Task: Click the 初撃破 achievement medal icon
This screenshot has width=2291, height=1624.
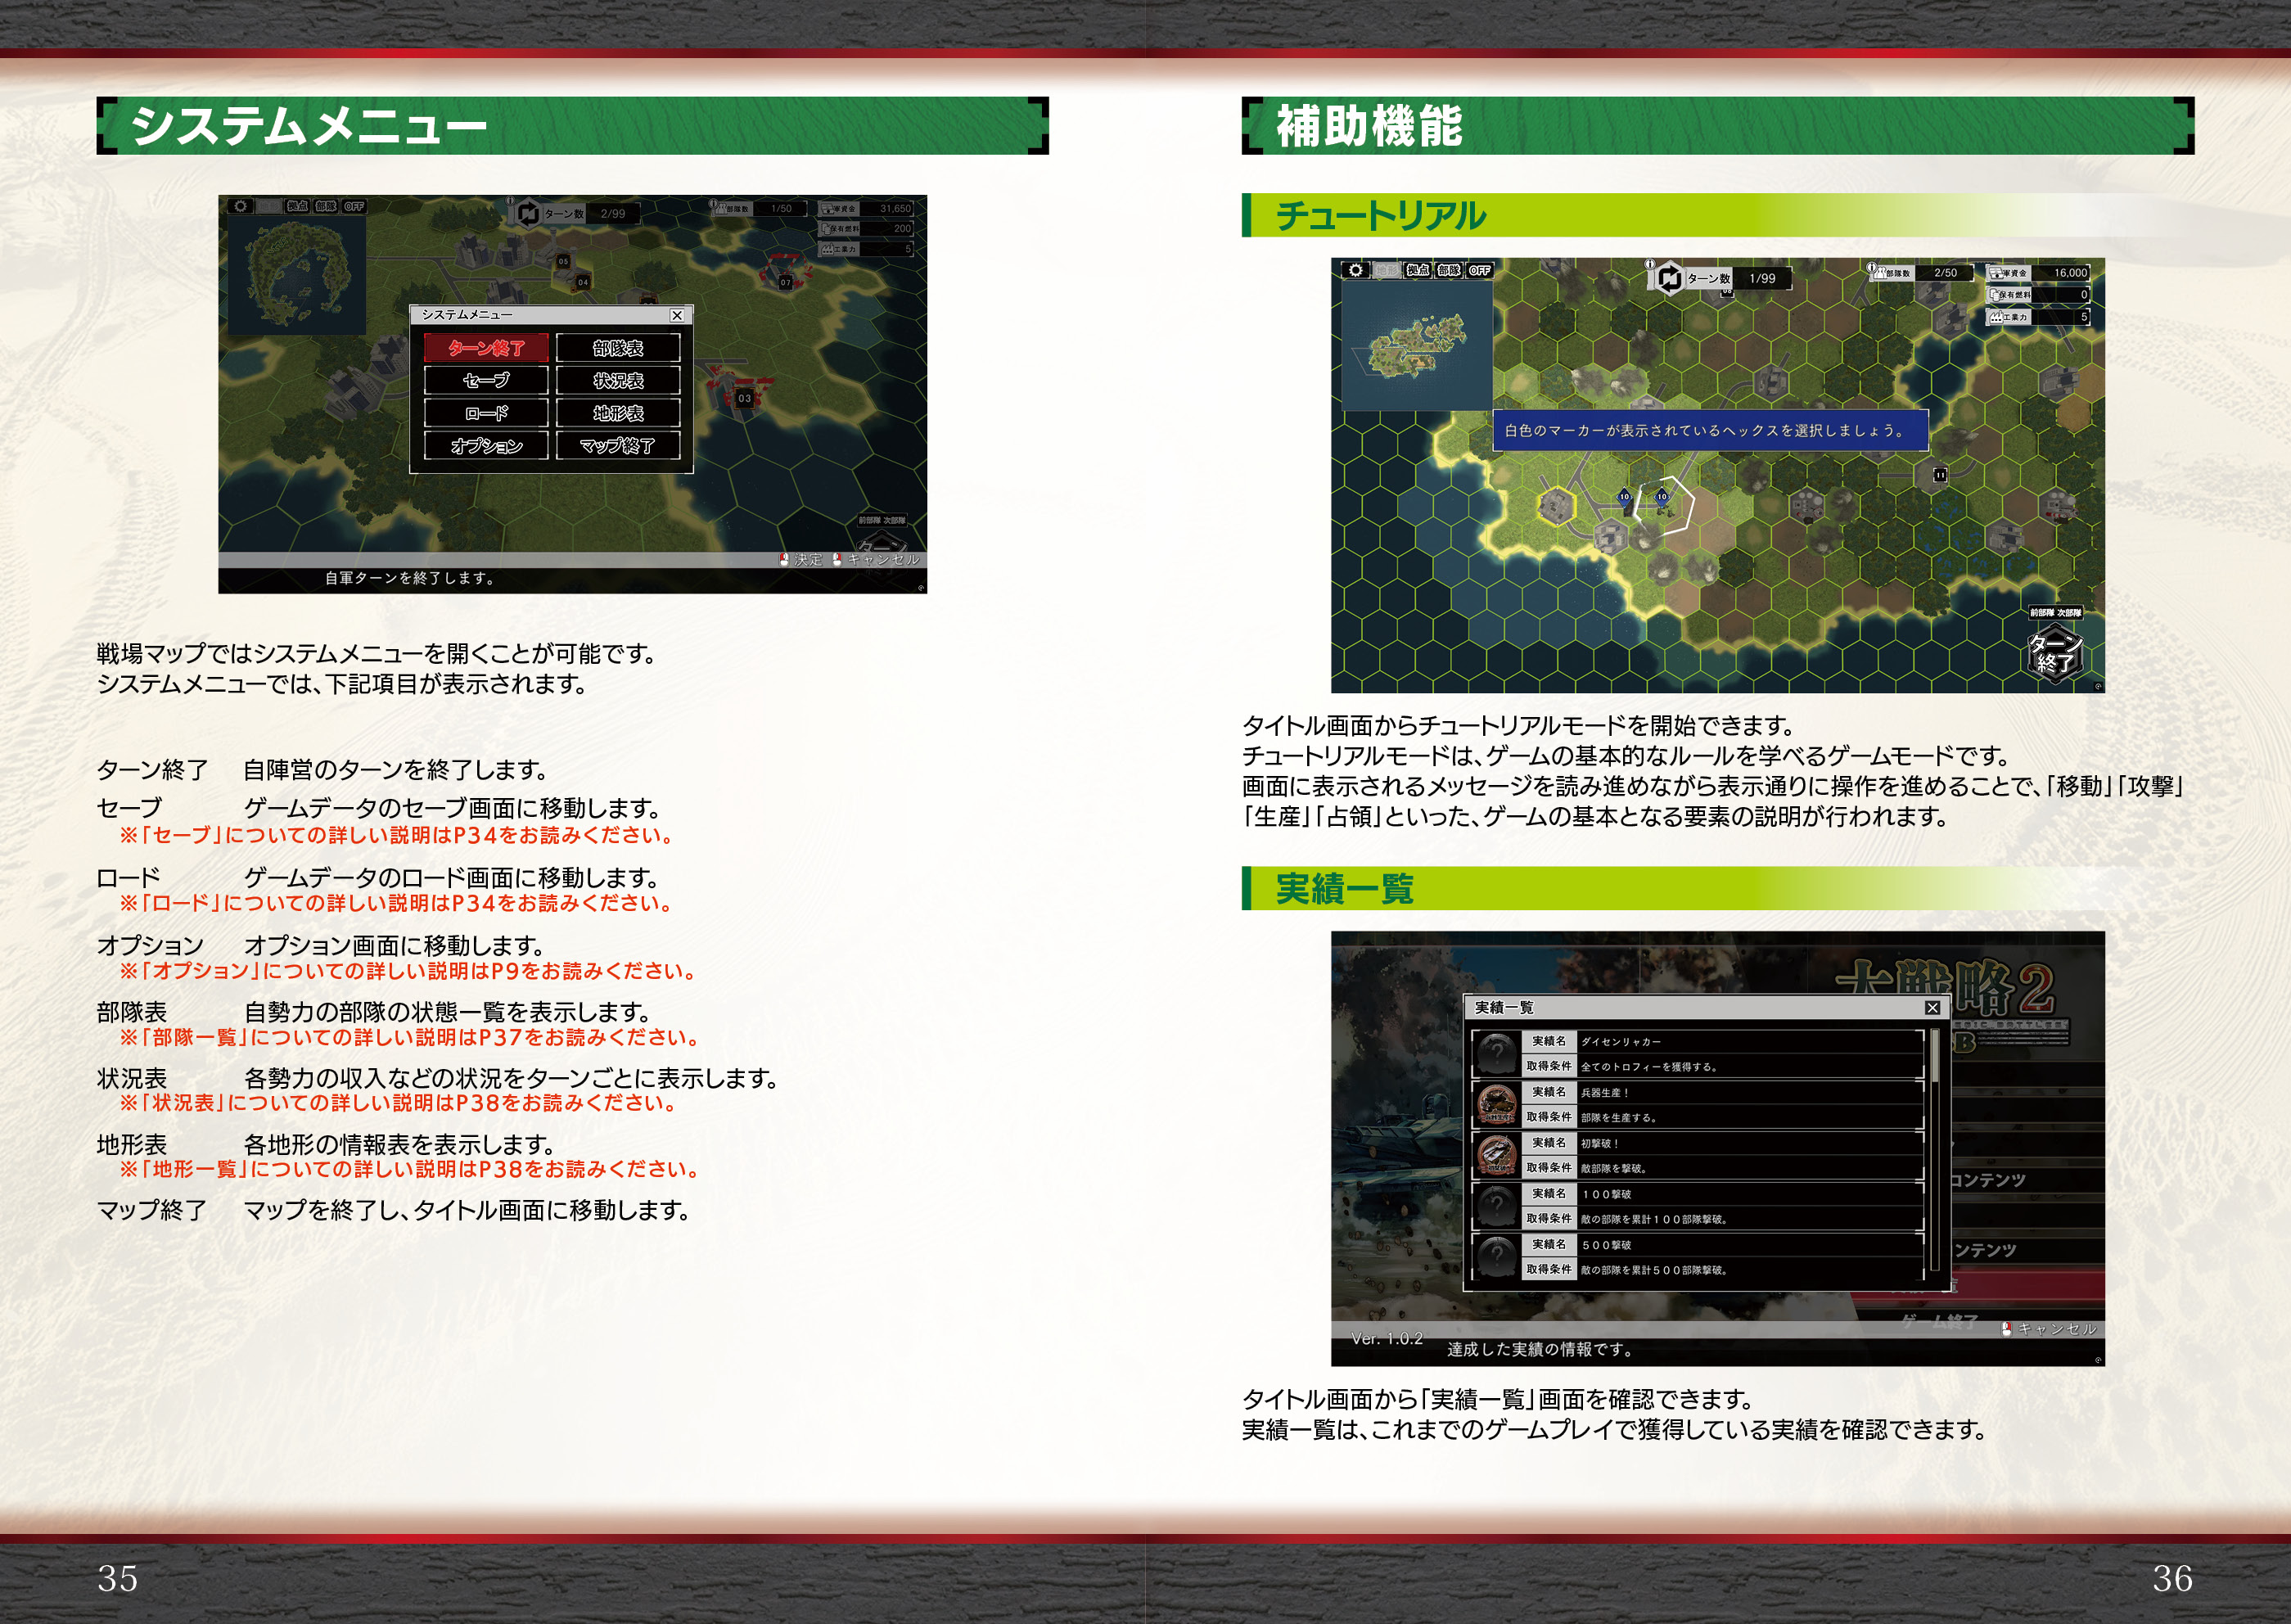Action: coord(1497,1154)
